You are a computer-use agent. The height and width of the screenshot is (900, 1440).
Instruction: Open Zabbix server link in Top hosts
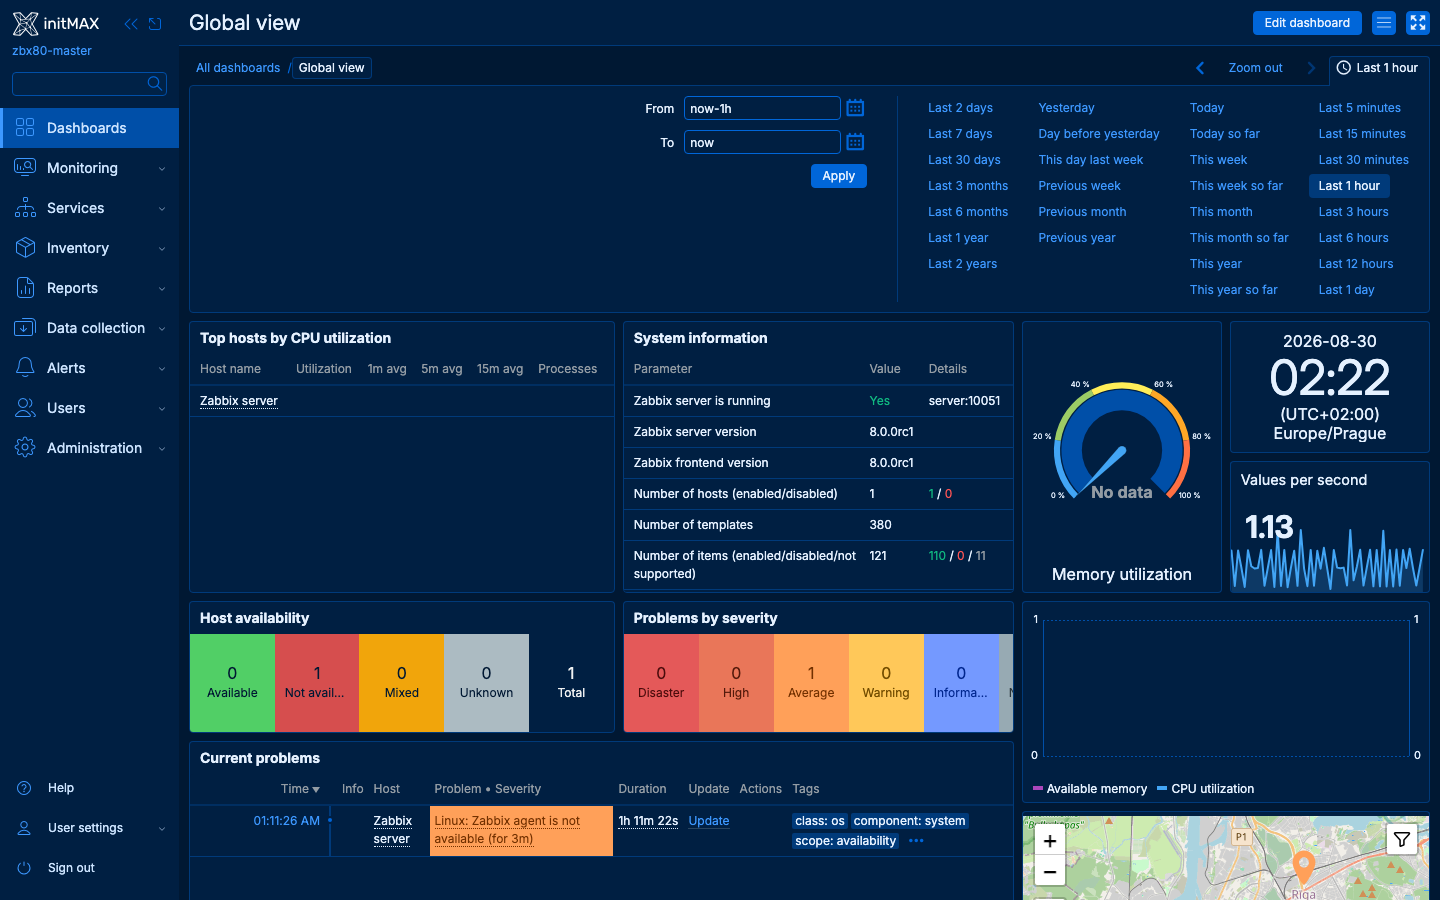pyautogui.click(x=239, y=401)
